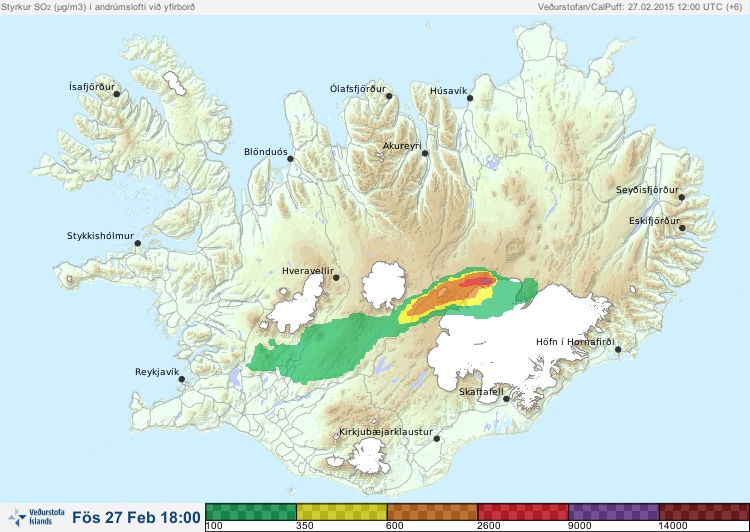Click the Reykjavík city marker dot
This screenshot has height=532, width=750.
pyautogui.click(x=182, y=379)
